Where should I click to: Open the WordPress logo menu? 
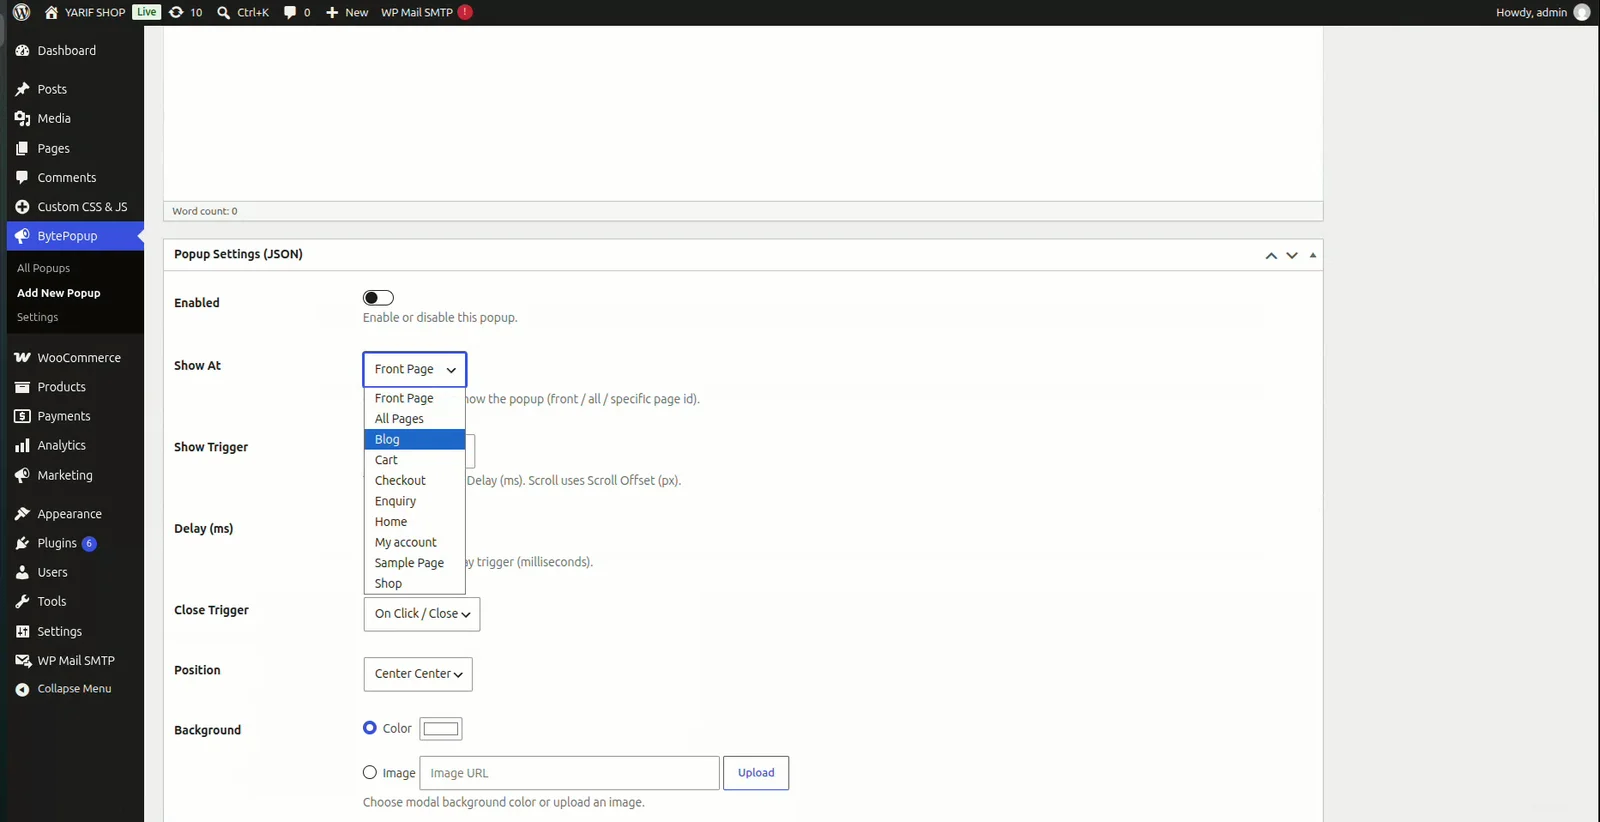tap(21, 12)
